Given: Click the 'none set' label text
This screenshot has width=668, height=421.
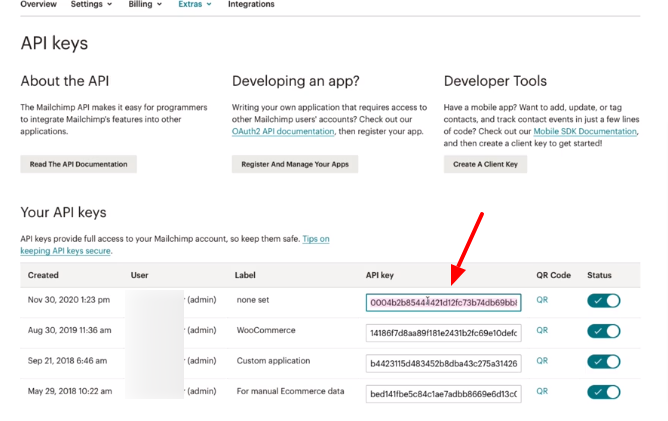Looking at the screenshot, I should (253, 300).
